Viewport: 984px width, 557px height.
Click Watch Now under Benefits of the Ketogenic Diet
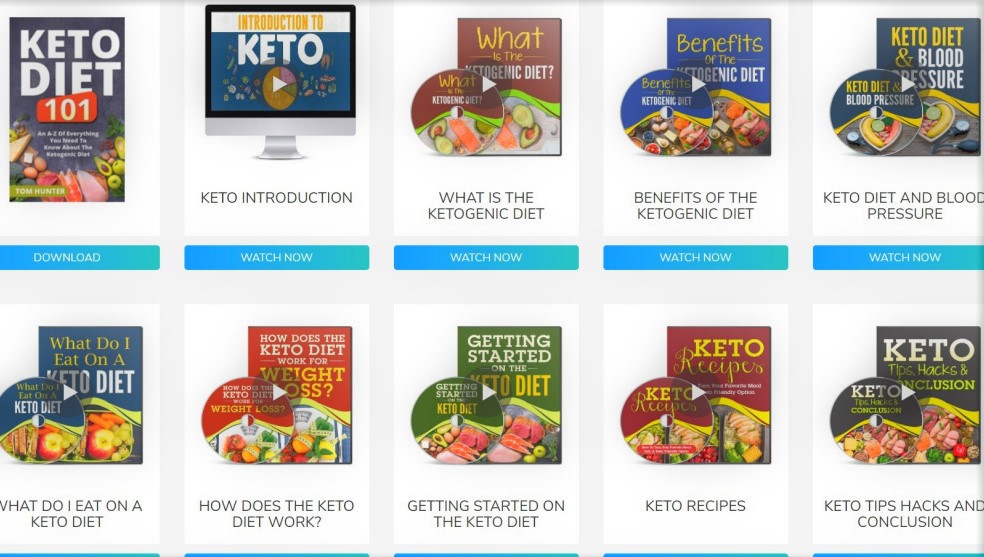point(695,257)
